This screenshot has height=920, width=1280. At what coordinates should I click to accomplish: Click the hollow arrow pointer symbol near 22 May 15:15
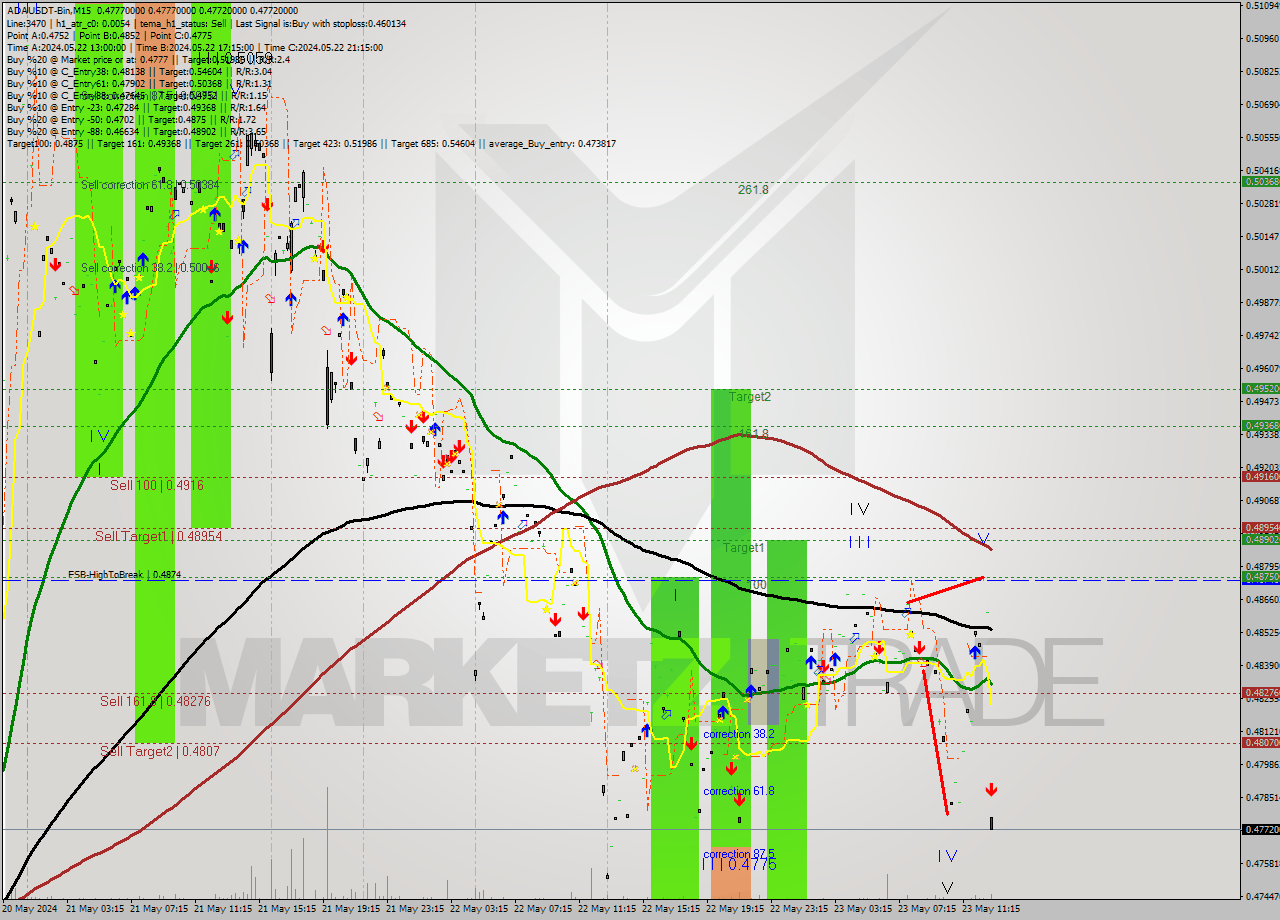pos(666,714)
